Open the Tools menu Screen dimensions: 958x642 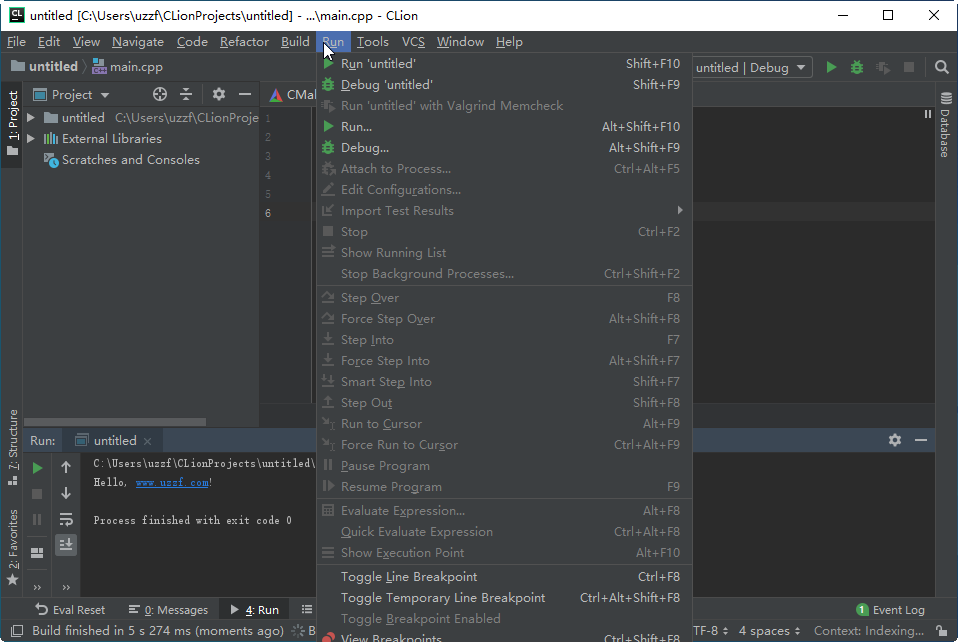tap(373, 42)
